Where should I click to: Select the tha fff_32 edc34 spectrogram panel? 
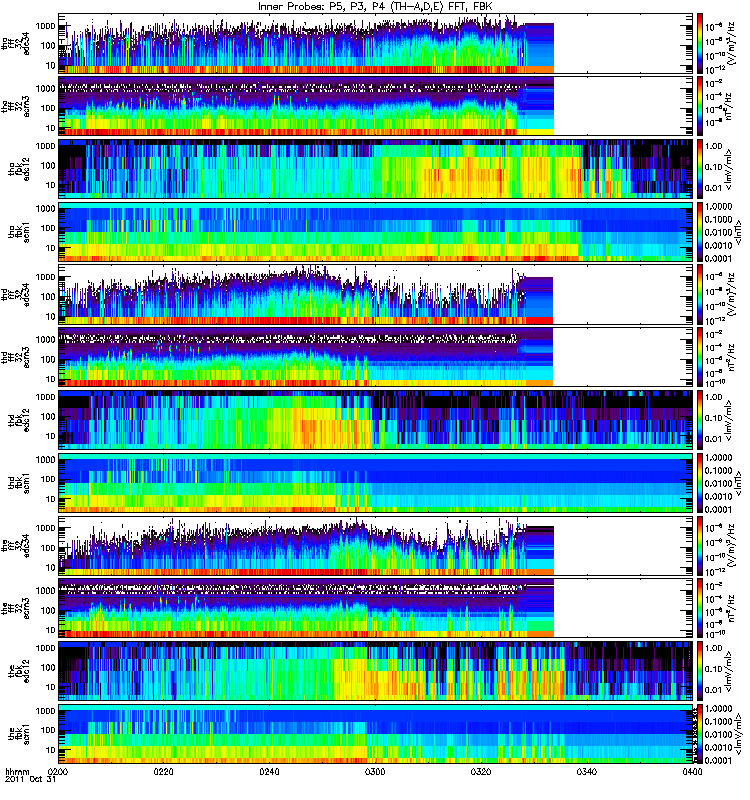[375, 43]
